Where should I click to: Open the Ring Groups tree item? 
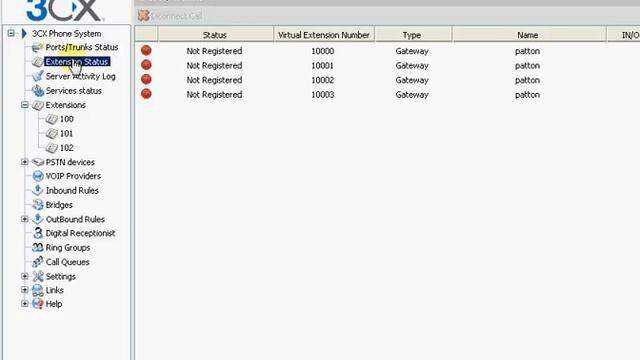tap(68, 247)
